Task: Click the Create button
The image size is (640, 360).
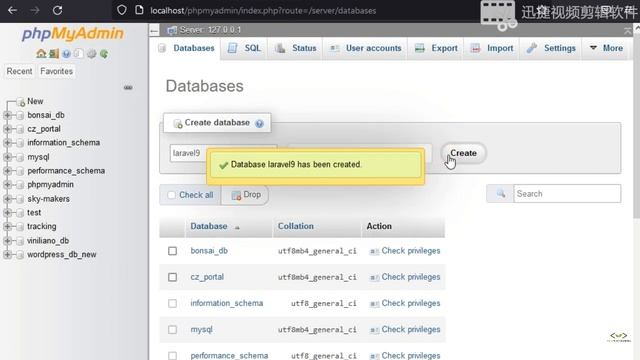Action: [463, 153]
